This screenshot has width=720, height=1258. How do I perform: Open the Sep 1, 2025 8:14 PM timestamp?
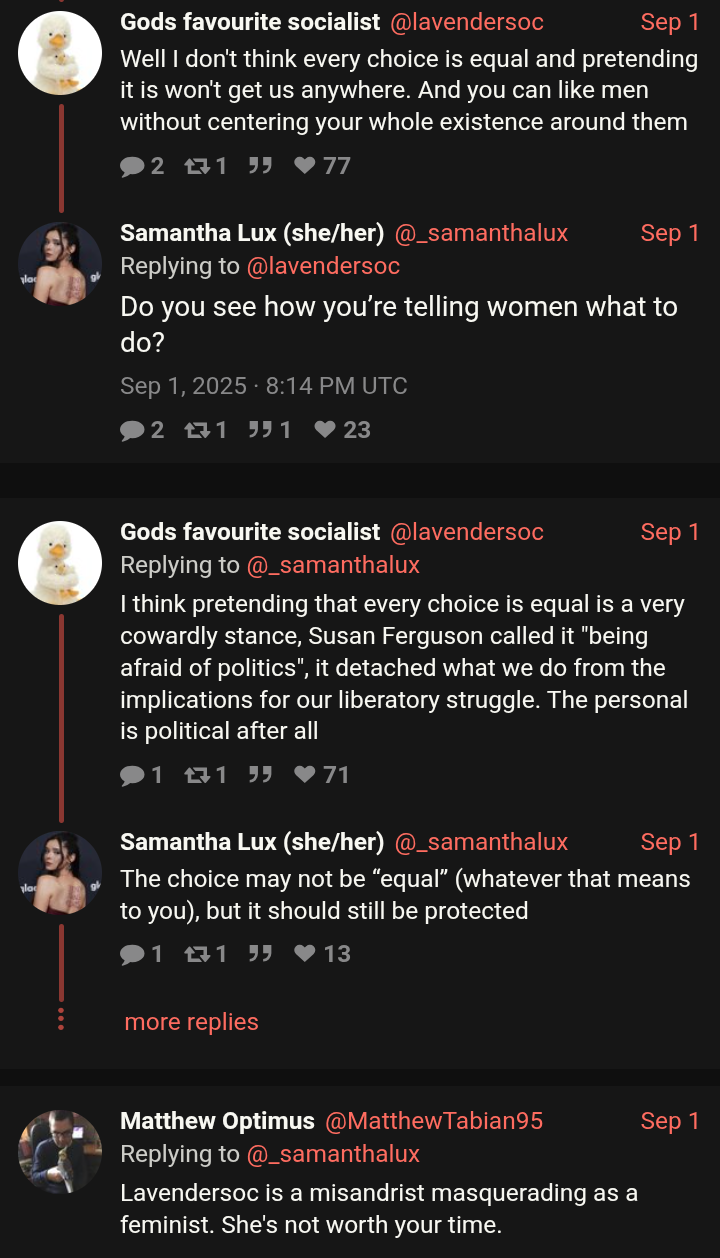[x=264, y=386]
